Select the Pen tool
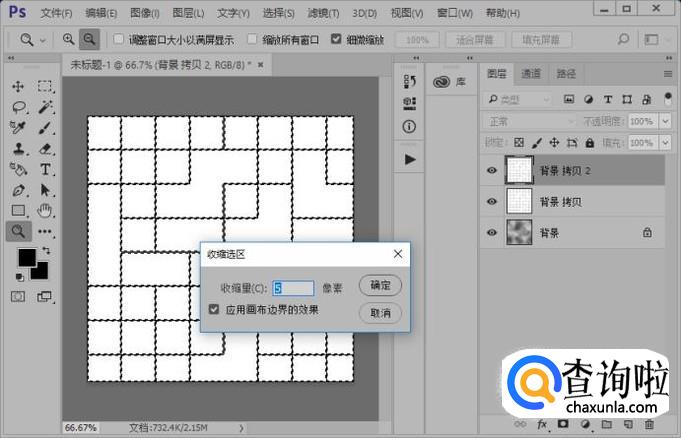681x438 pixels. coord(19,190)
